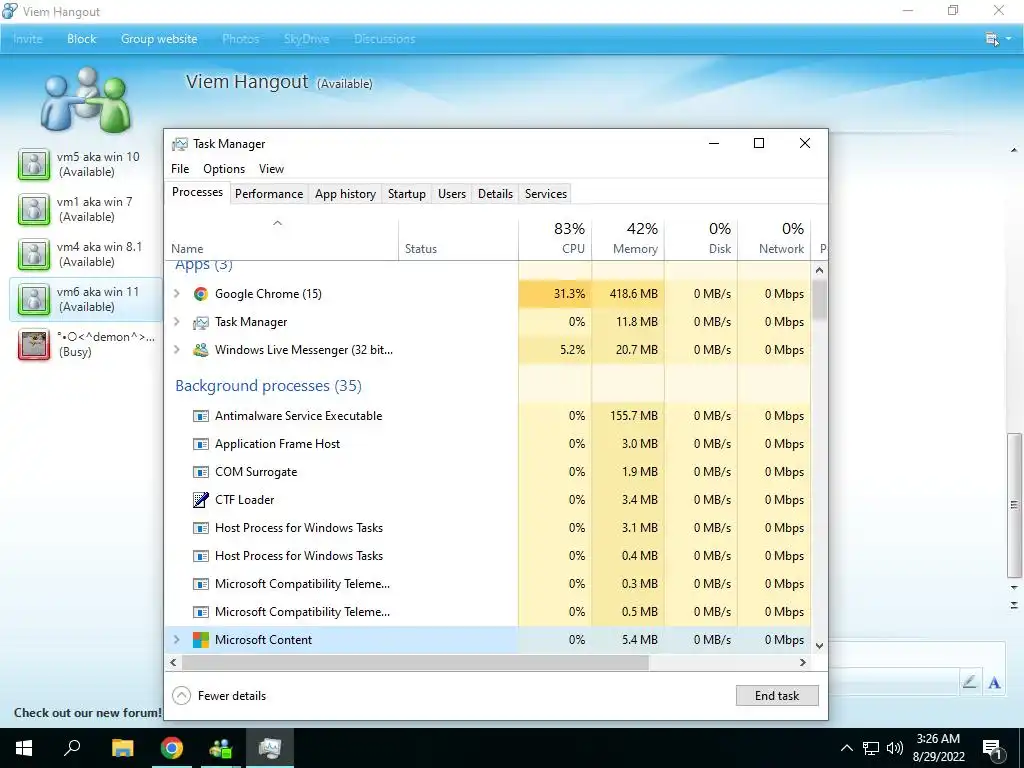Open the Users tab
Screen dimensions: 1024x768
[452, 194]
